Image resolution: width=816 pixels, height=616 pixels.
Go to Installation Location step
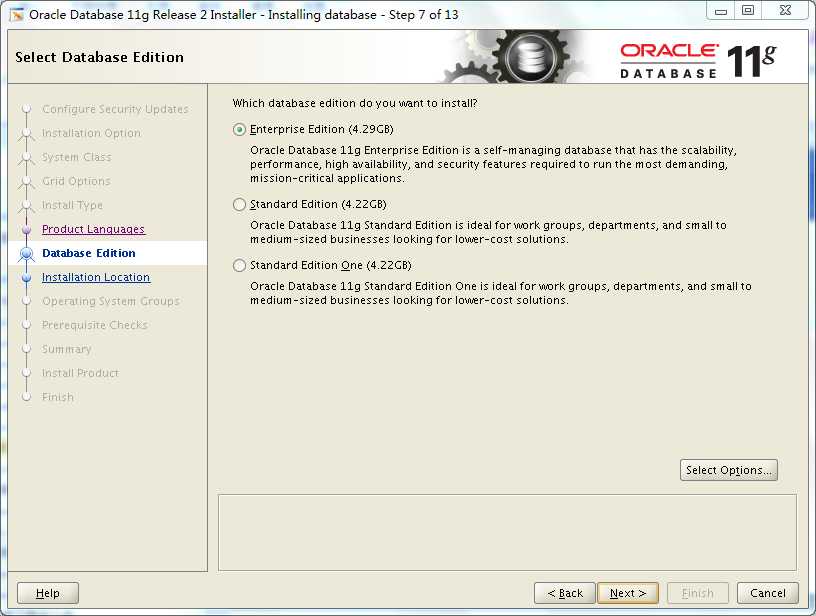(x=96, y=277)
